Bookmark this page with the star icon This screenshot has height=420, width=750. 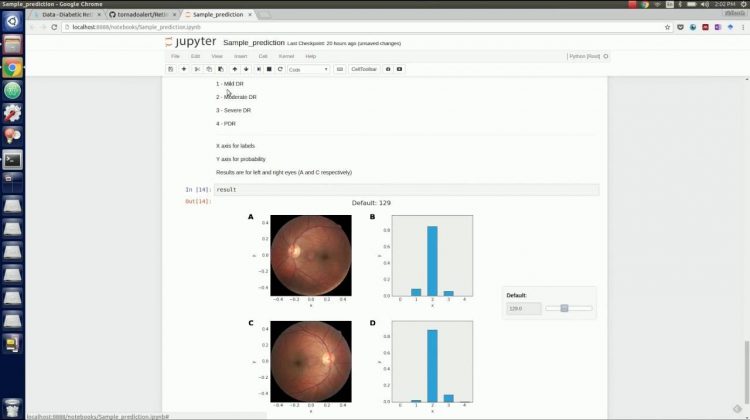[x=668, y=27]
